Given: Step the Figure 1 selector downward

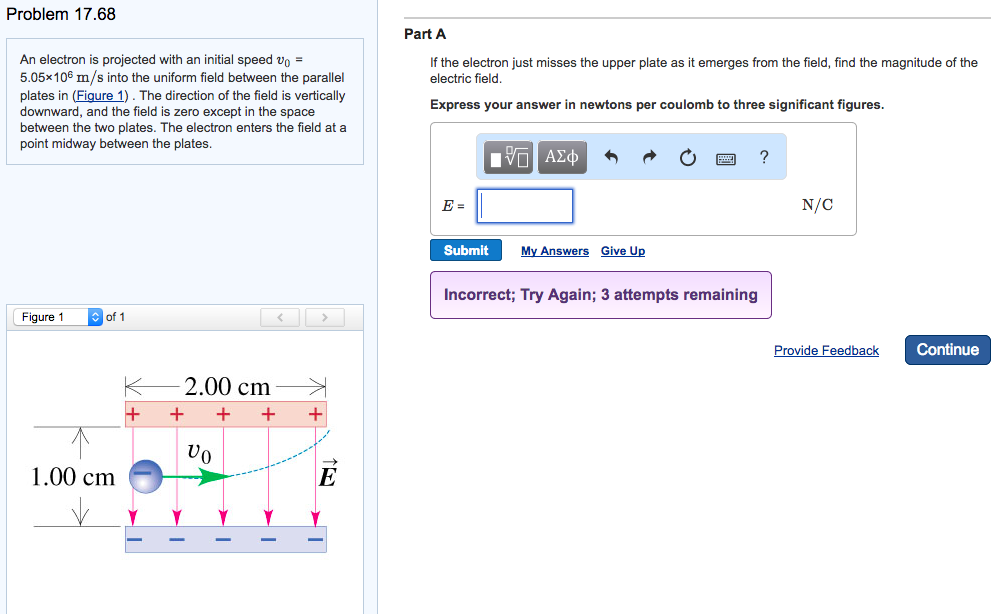Looking at the screenshot, I should tap(95, 320).
